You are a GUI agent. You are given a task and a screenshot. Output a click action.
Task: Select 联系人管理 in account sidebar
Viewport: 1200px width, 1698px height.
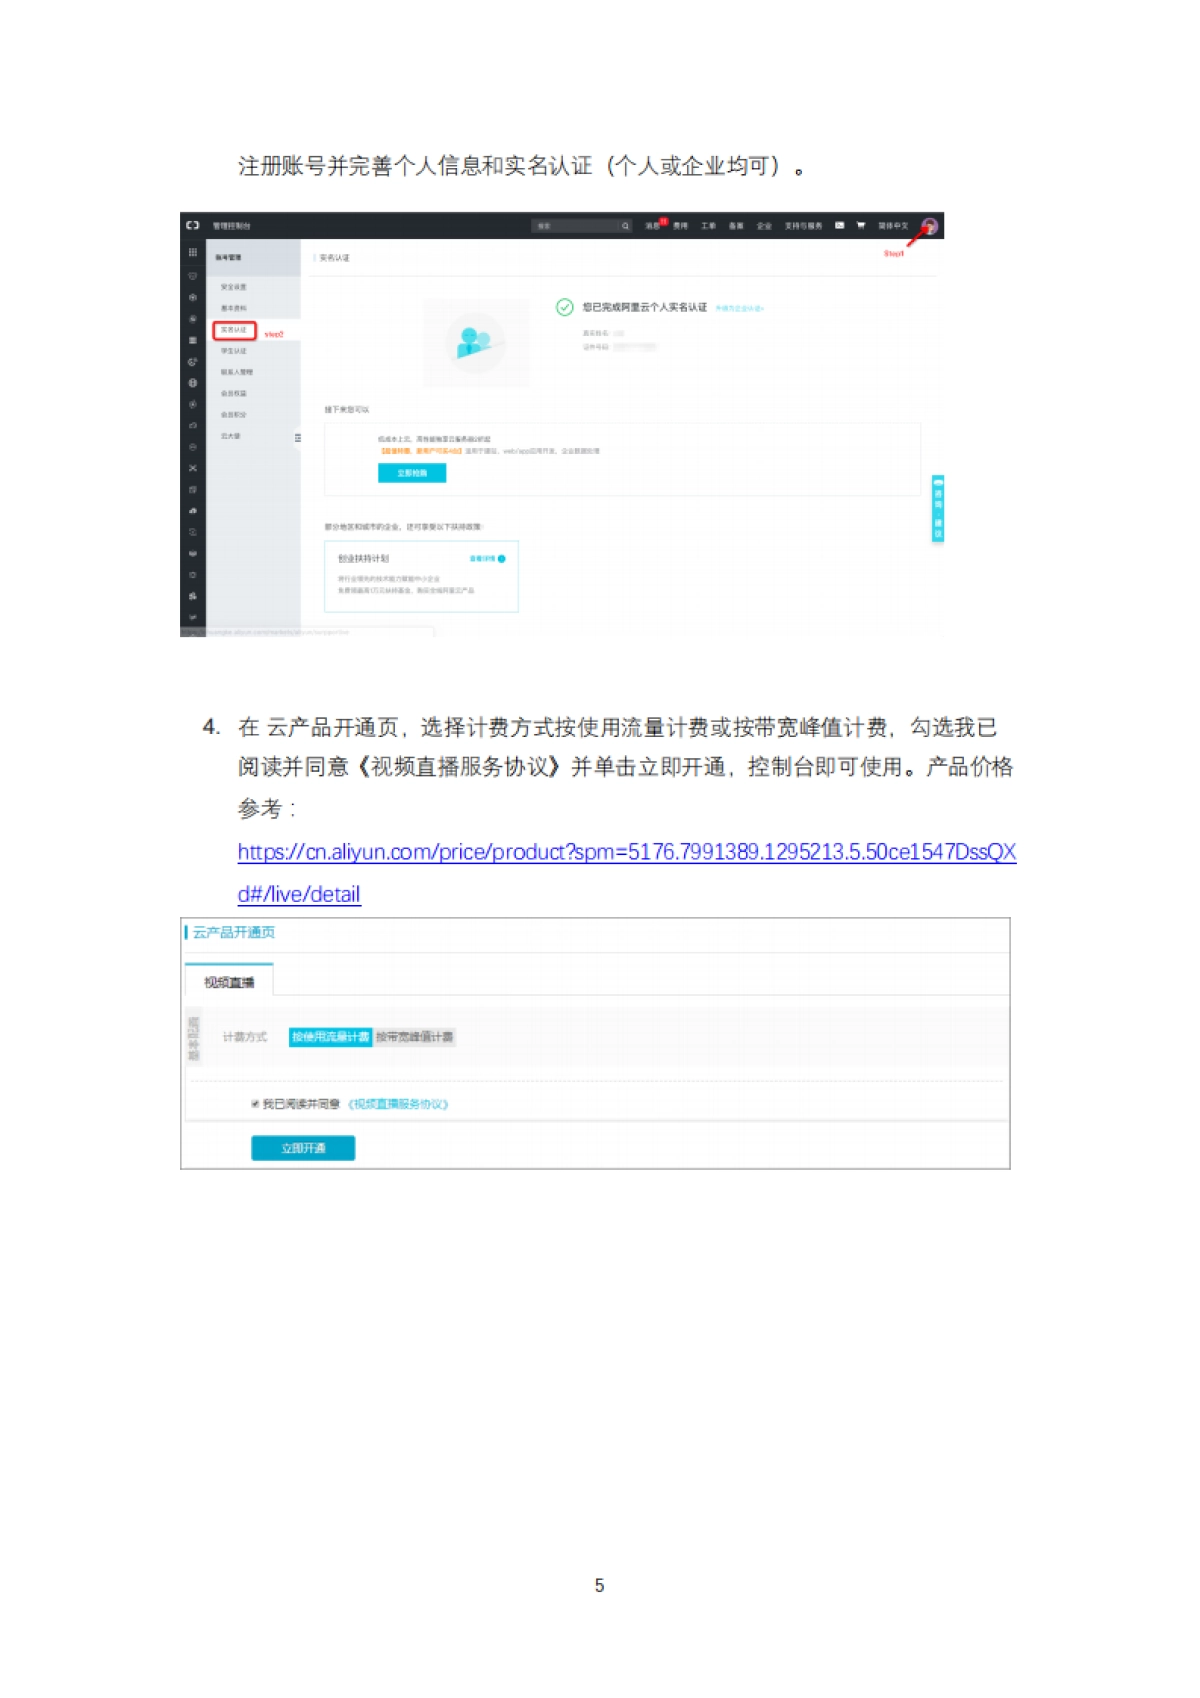click(237, 372)
